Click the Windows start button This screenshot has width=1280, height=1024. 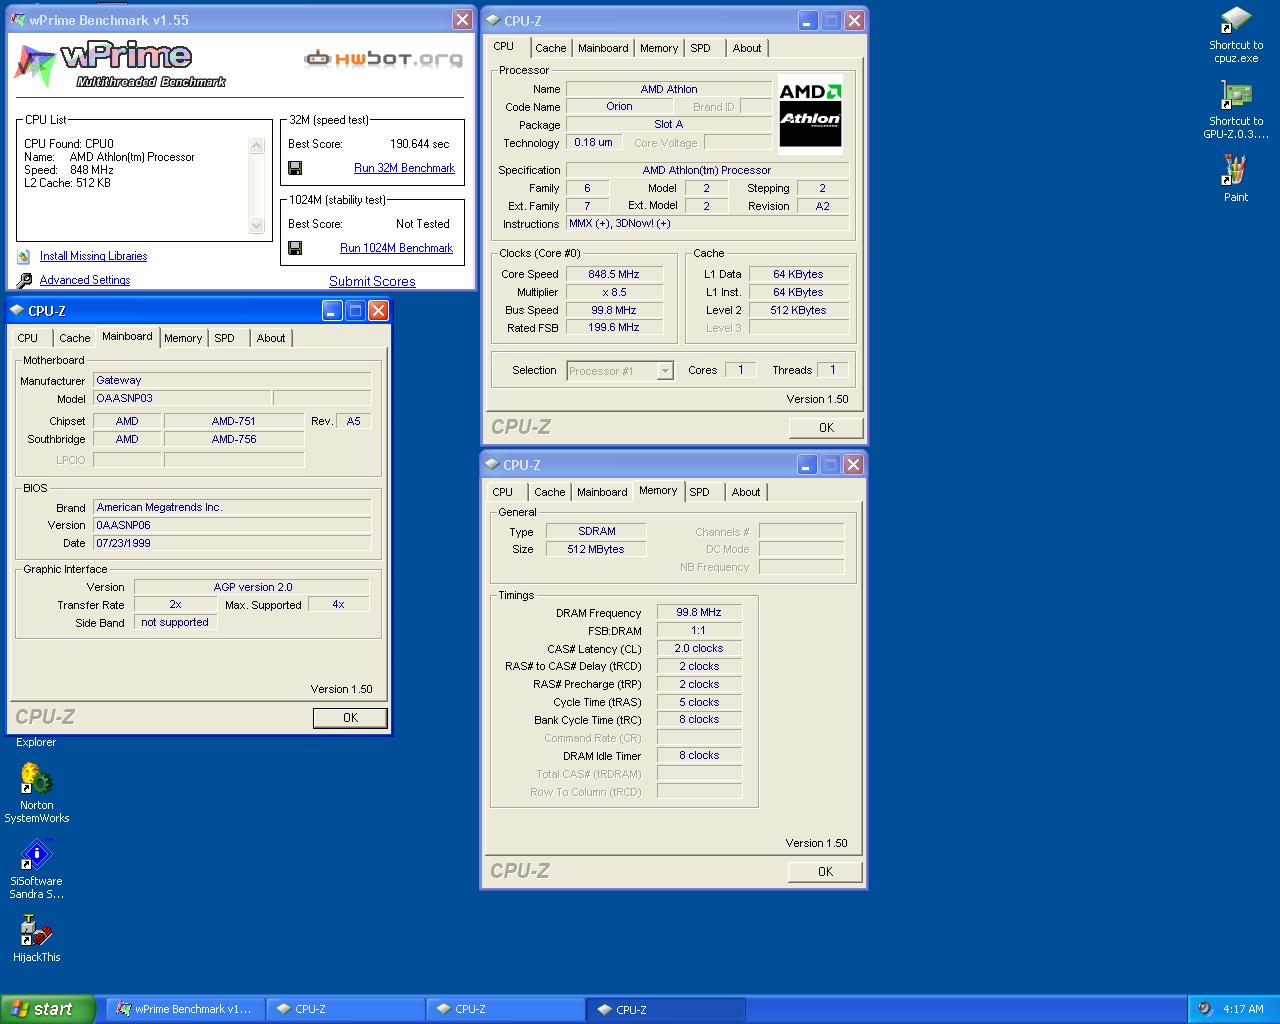tap(48, 1009)
